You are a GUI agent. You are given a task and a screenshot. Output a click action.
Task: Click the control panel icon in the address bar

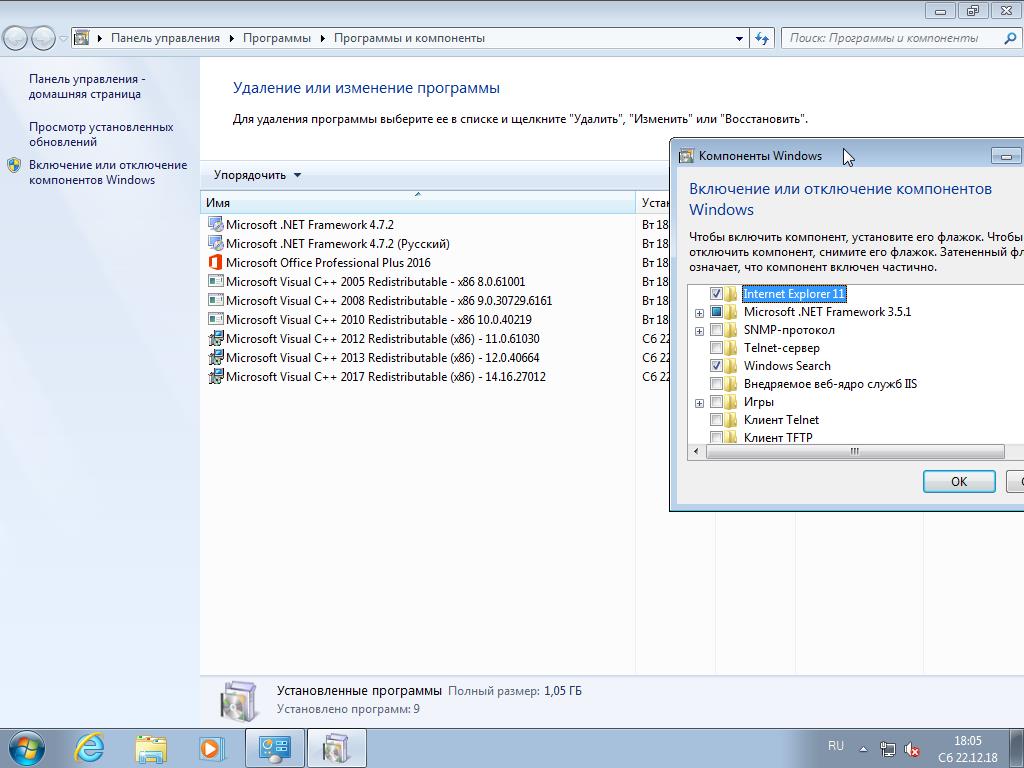tap(82, 38)
